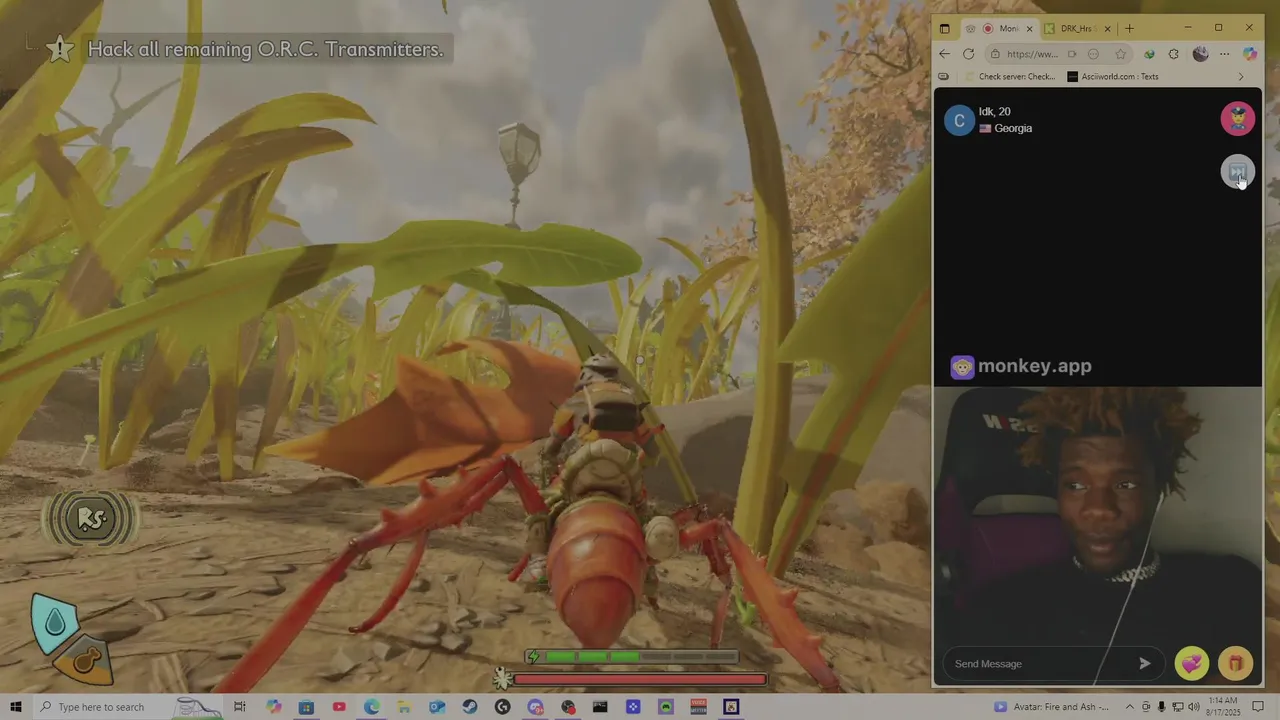The image size is (1280, 720).
Task: Show hidden system tray icons
Action: (1128, 707)
